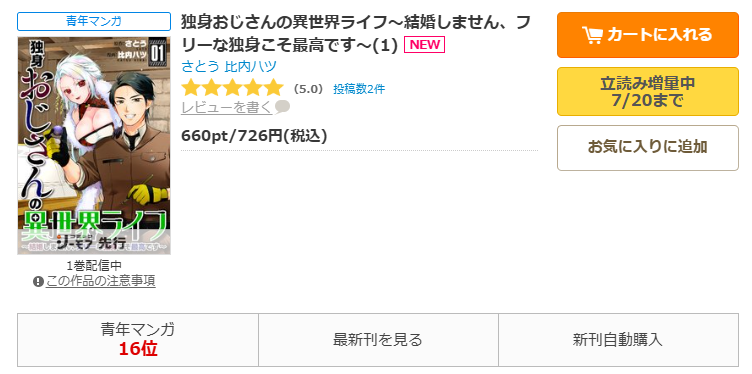Image resolution: width=752 pixels, height=374 pixels.
Task: Open author link 比内ハツ
Action: click(250, 66)
